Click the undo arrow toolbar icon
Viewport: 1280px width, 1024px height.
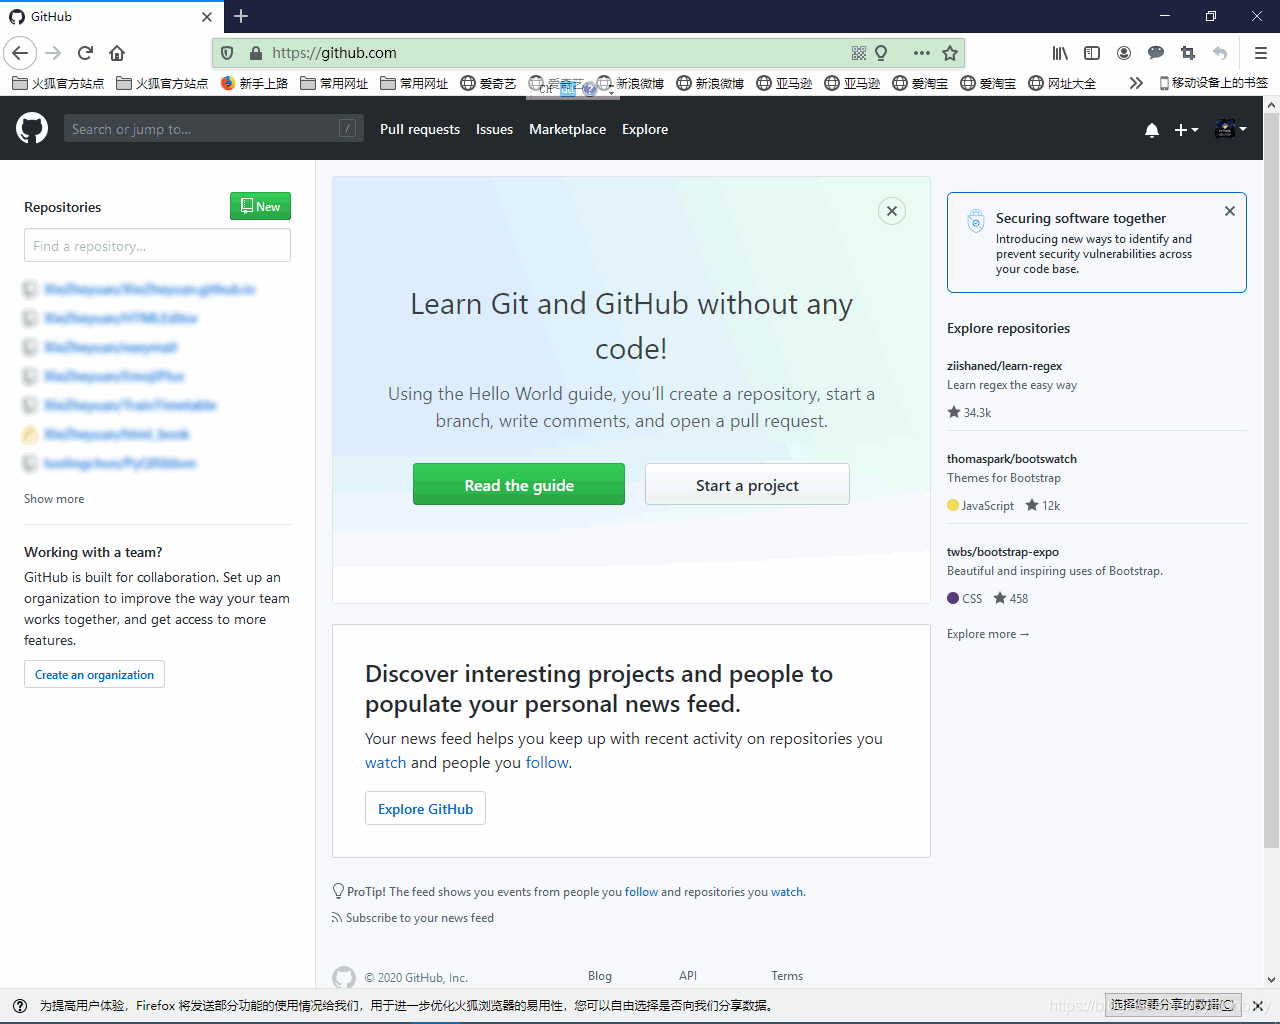pos(1220,53)
